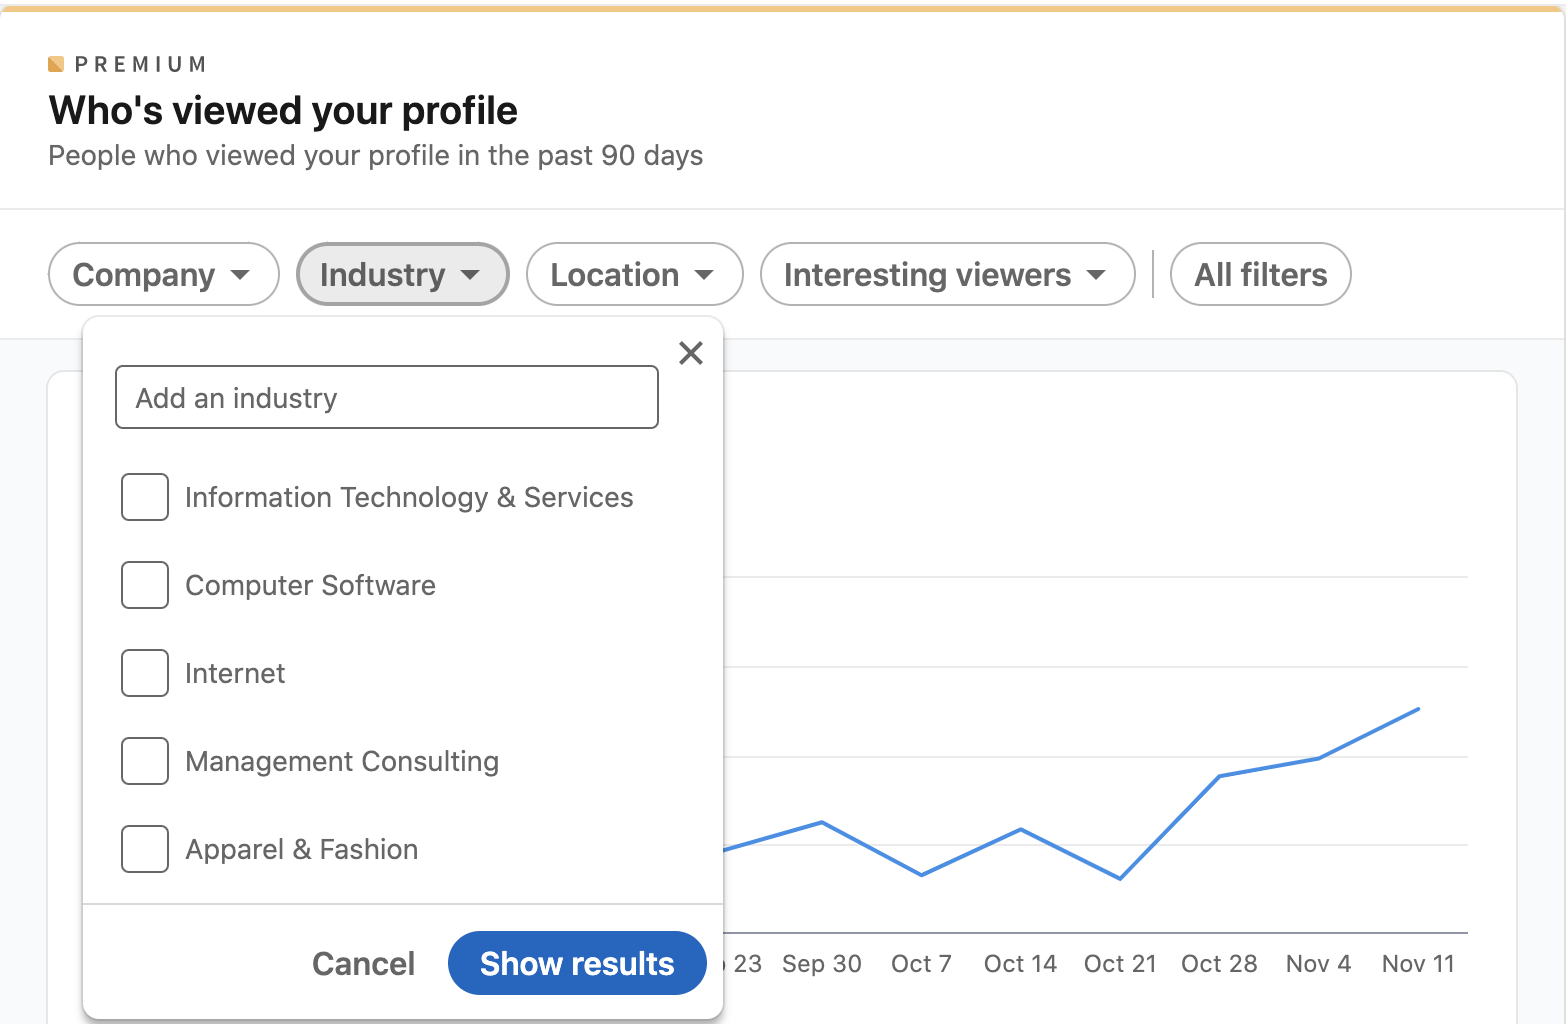Select the Management Consulting checkbox

click(x=145, y=761)
